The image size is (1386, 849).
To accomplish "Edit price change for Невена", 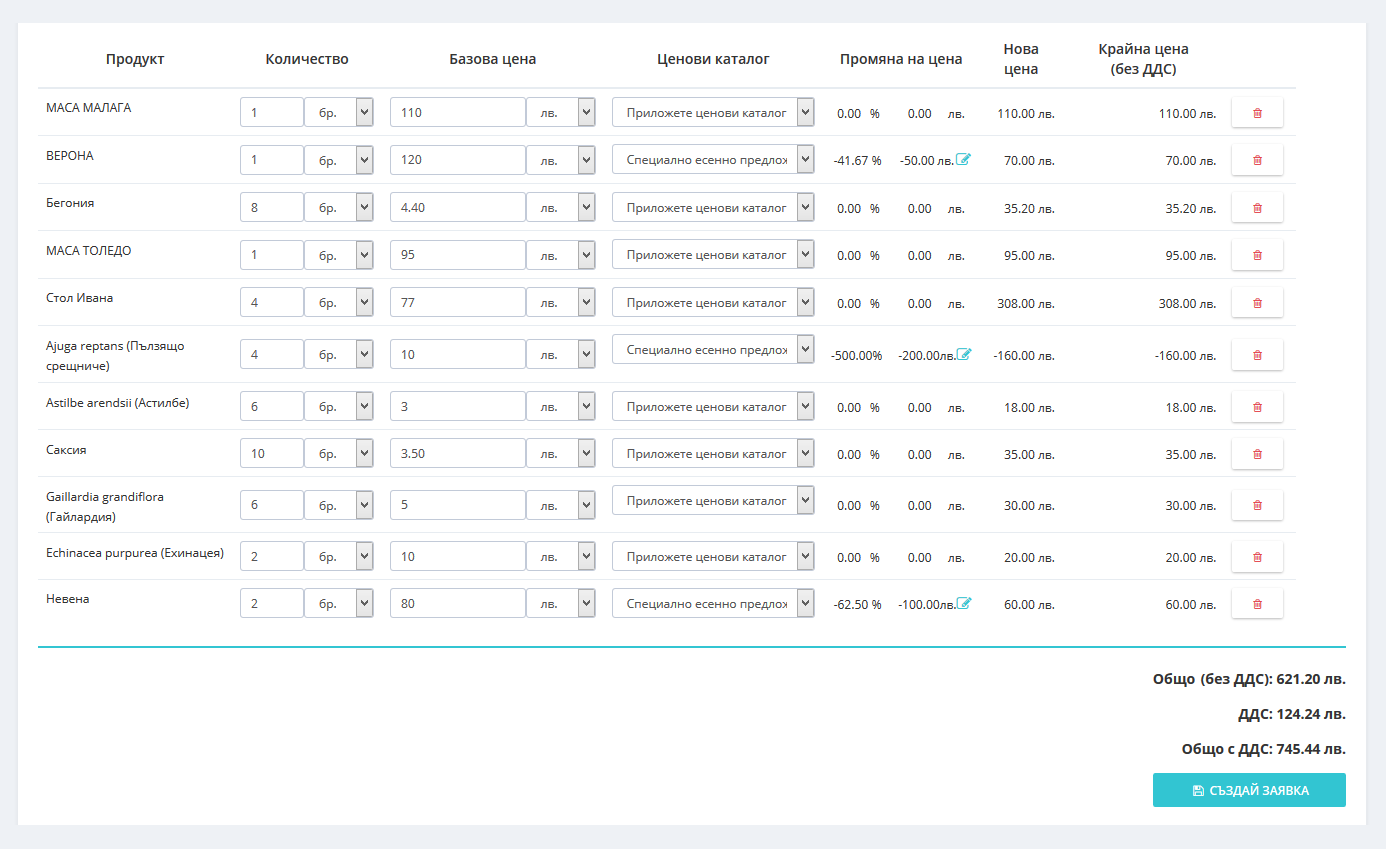I will [963, 603].
